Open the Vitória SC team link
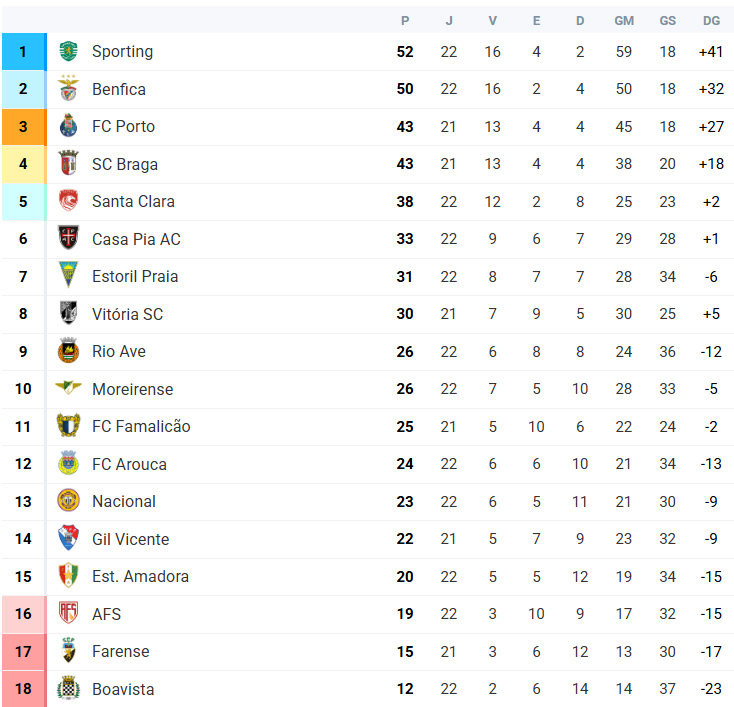This screenshot has width=734, height=707. [x=127, y=314]
